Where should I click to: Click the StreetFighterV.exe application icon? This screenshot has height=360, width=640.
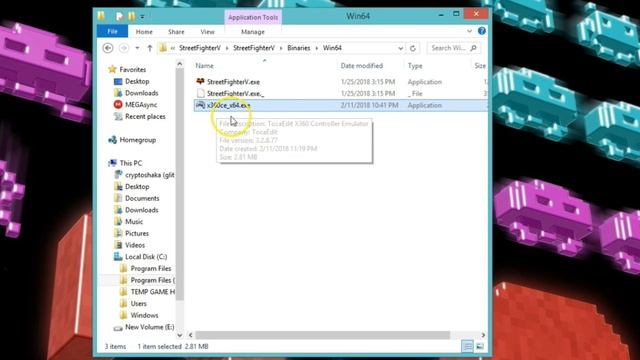click(x=200, y=81)
